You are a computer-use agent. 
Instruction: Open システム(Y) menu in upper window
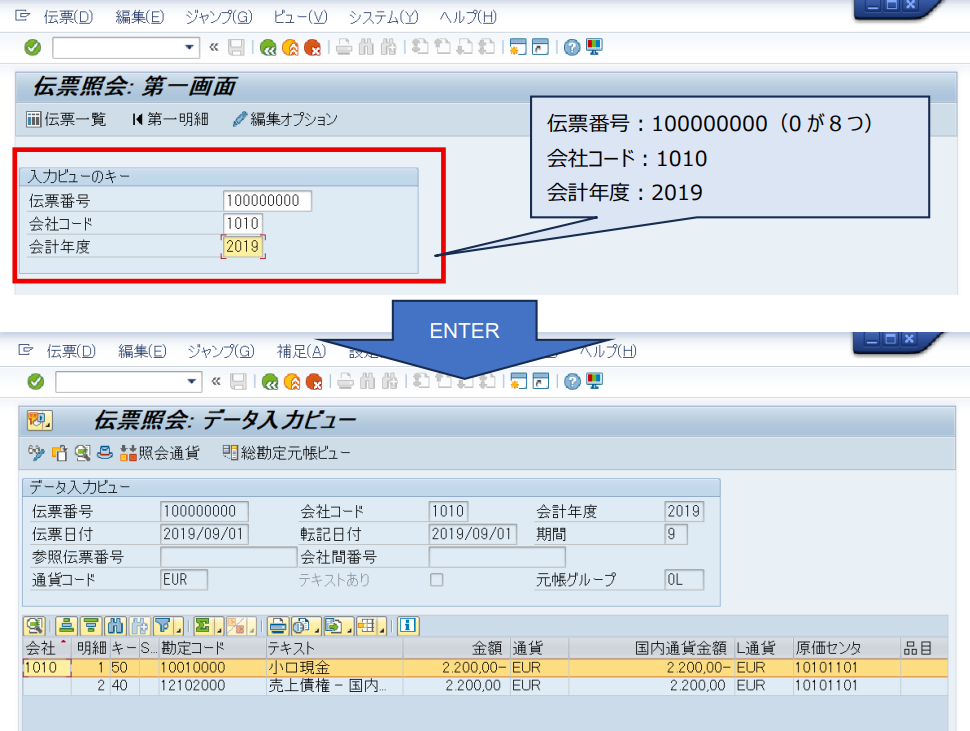pyautogui.click(x=383, y=17)
